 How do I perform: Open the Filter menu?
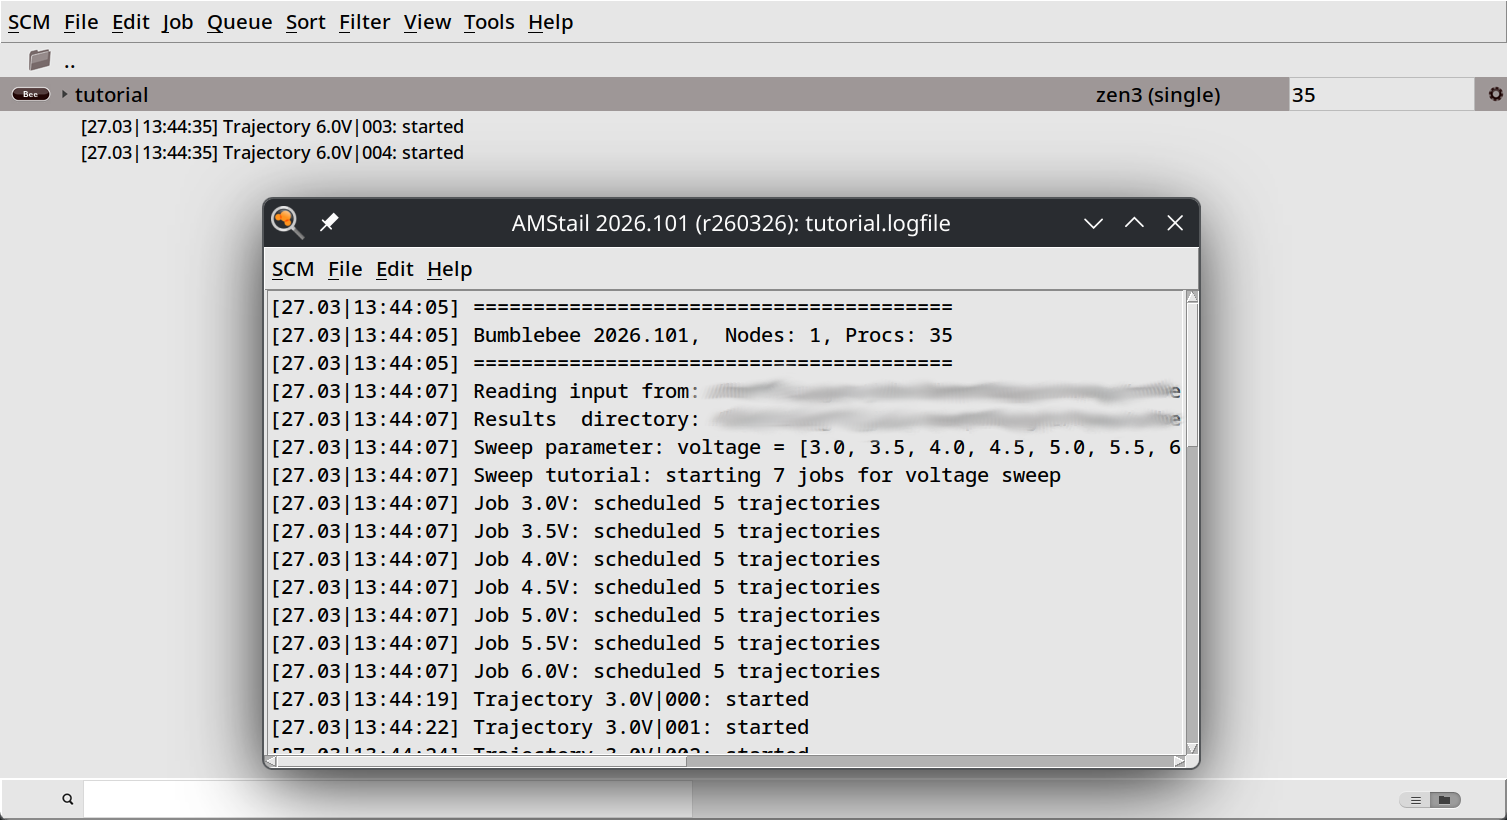point(364,22)
